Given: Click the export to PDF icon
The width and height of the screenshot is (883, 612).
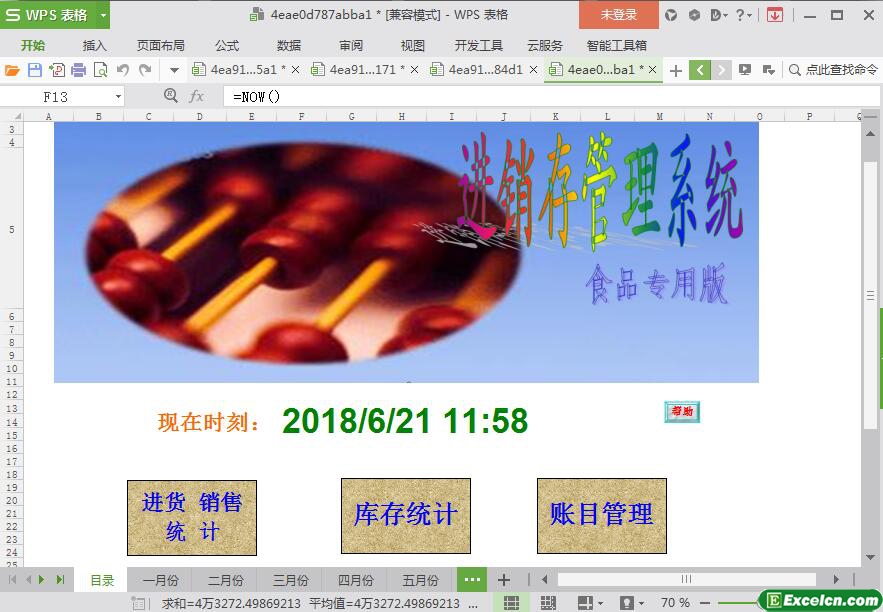Looking at the screenshot, I should coord(56,70).
